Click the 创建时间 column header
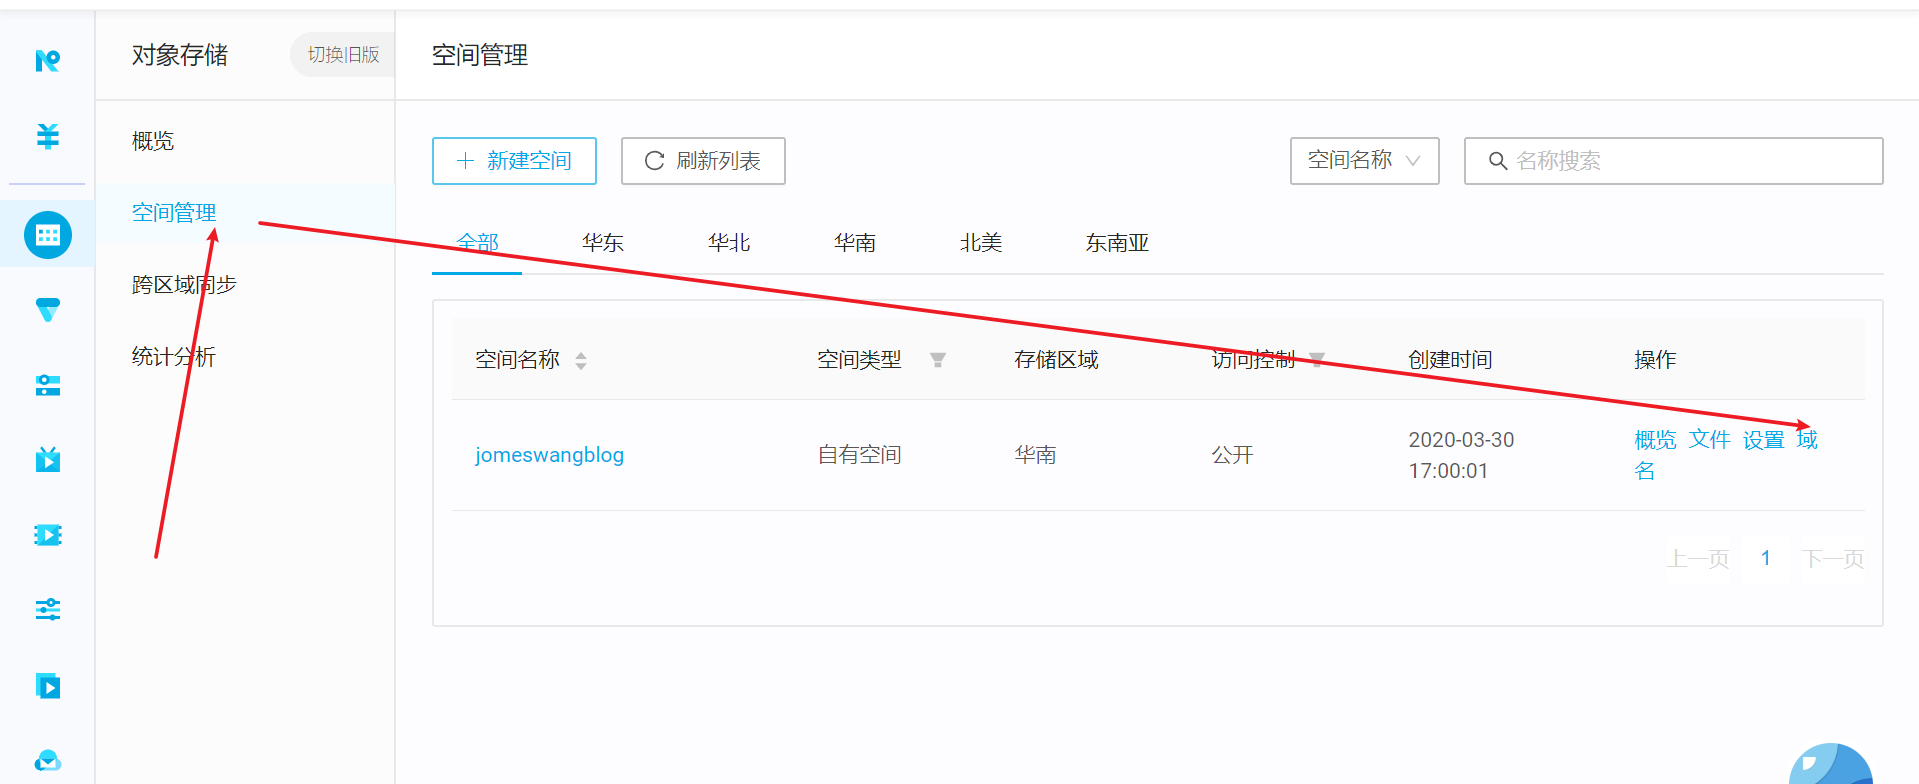 [1450, 360]
